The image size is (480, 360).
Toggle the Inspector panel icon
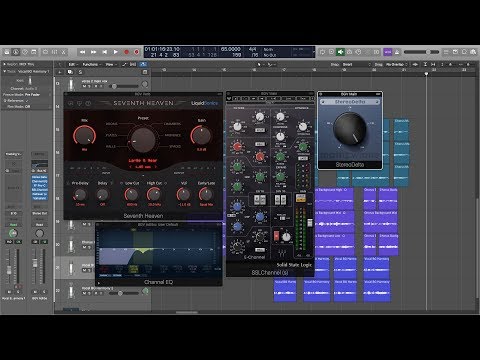tap(16, 52)
